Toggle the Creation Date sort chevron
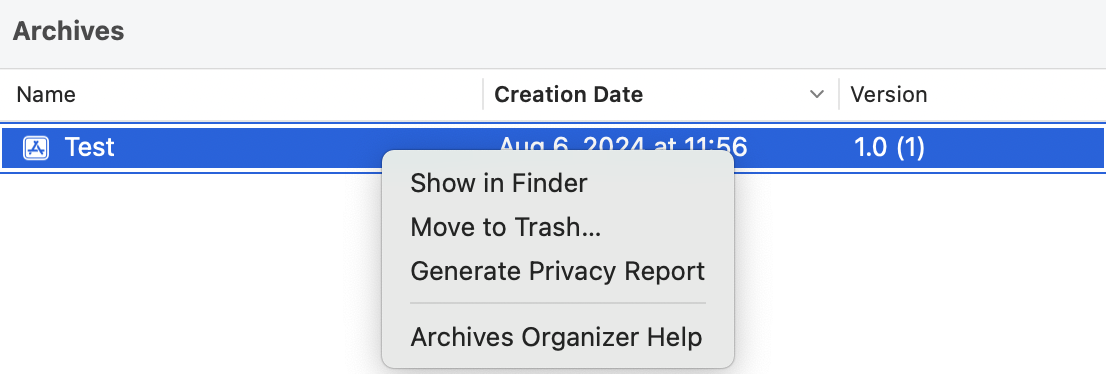1106x374 pixels. point(817,95)
